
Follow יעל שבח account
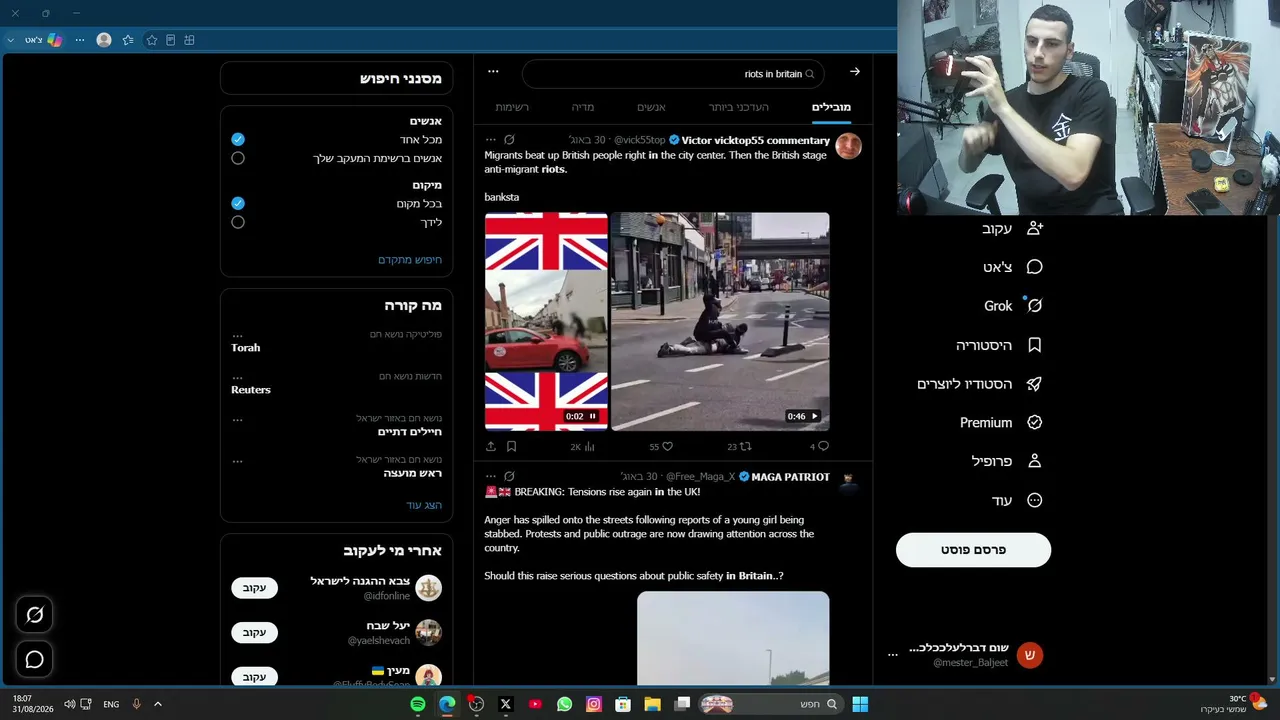[255, 632]
